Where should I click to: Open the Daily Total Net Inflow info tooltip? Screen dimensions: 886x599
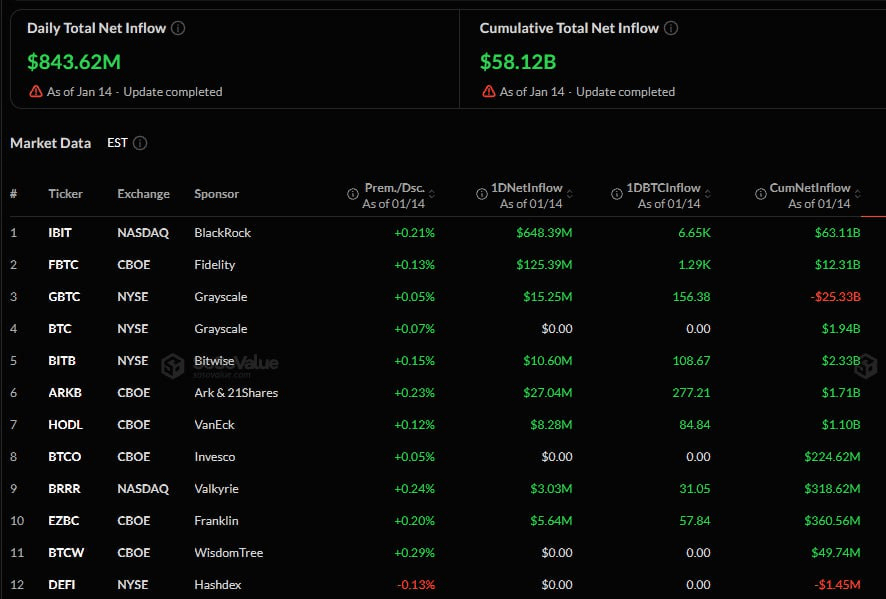pyautogui.click(x=178, y=28)
